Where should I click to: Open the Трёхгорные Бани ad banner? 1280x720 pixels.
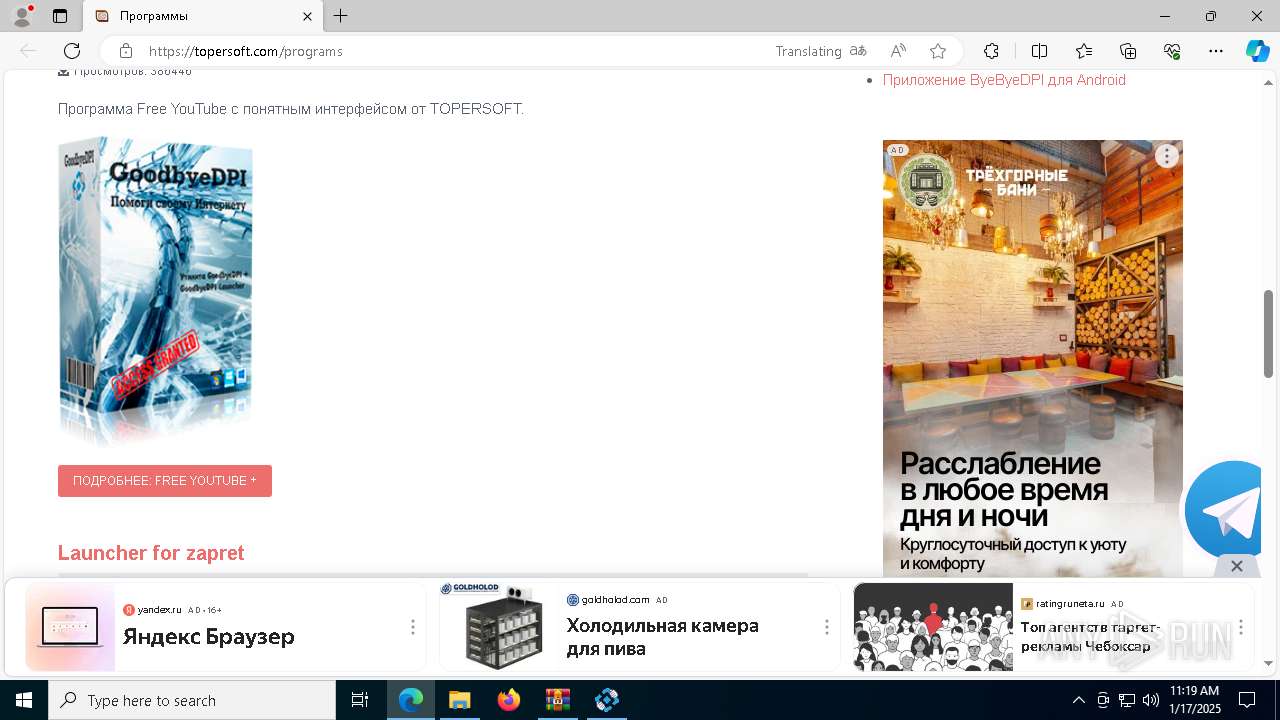[1033, 358]
